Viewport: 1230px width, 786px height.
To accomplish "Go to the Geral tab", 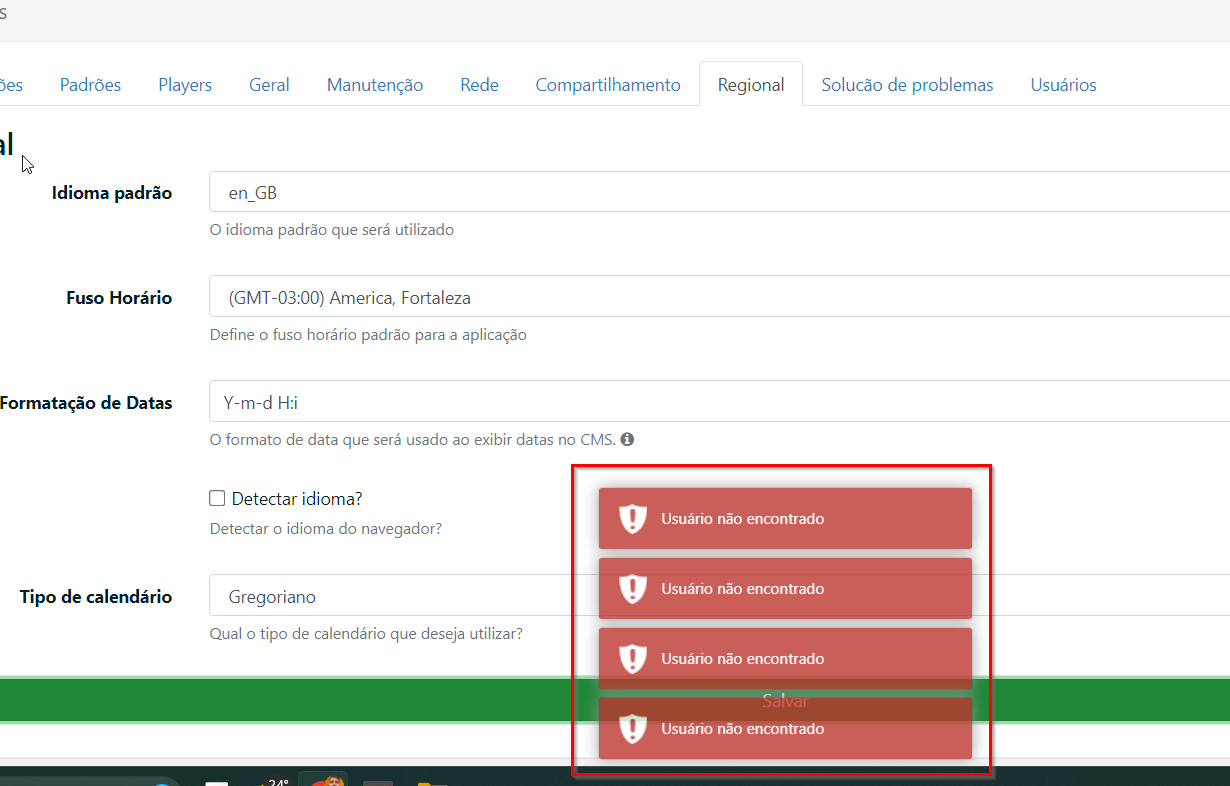I will 269,85.
